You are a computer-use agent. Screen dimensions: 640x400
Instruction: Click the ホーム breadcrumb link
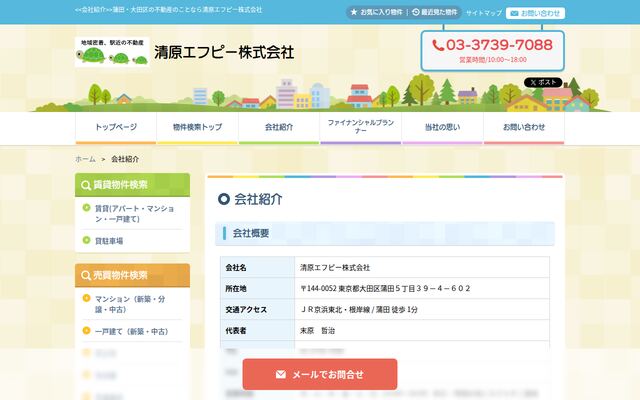[85, 159]
